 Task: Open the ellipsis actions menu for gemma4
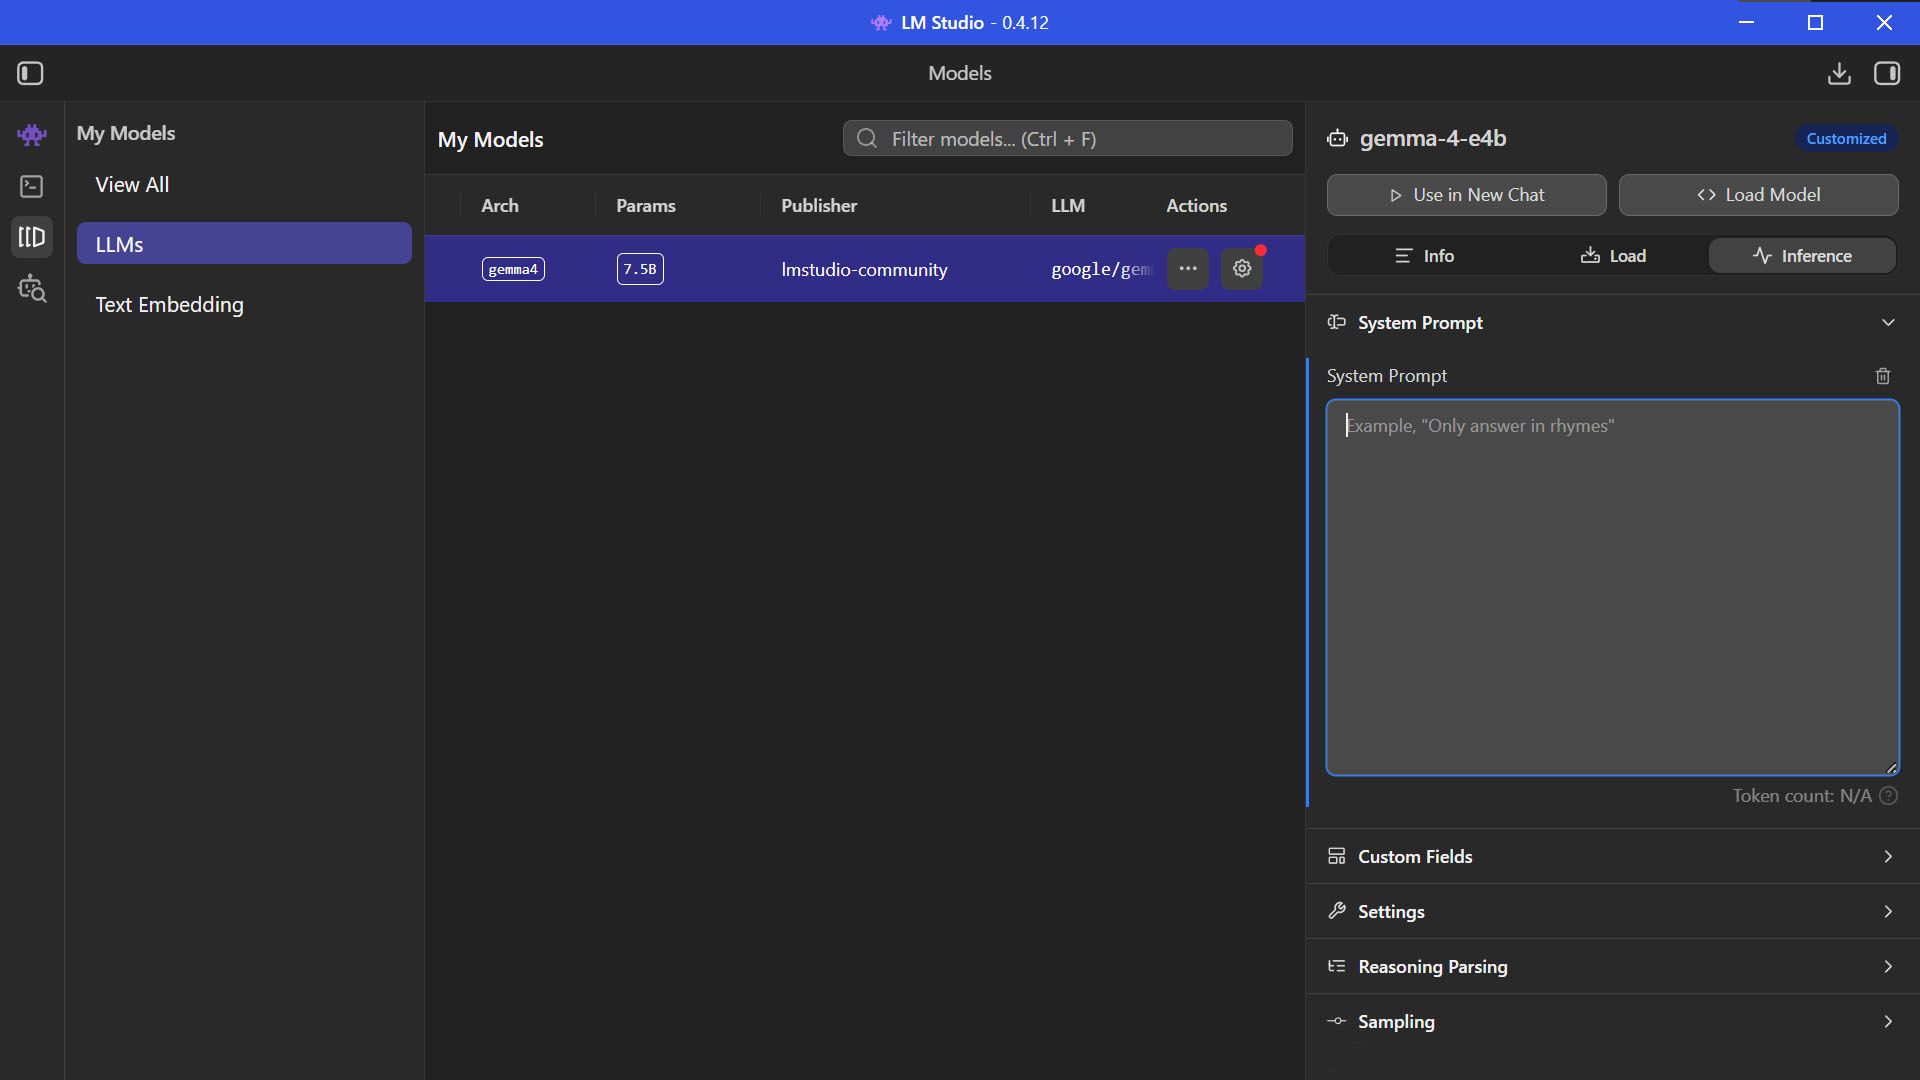pos(1188,268)
